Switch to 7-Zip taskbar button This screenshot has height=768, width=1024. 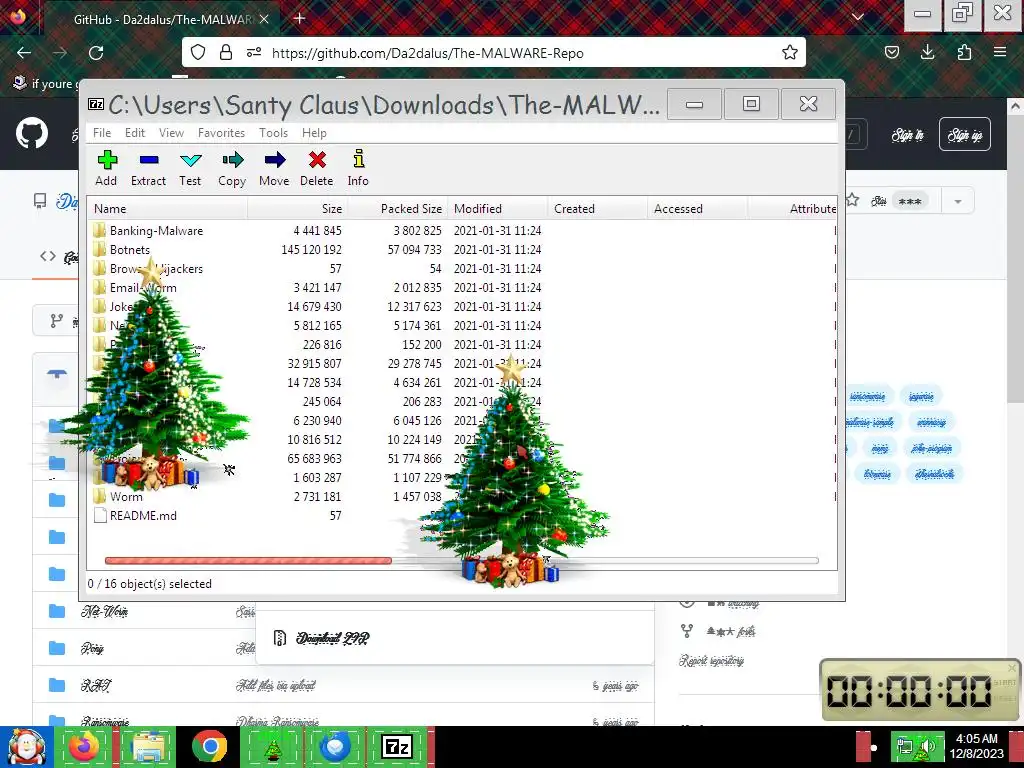[398, 747]
